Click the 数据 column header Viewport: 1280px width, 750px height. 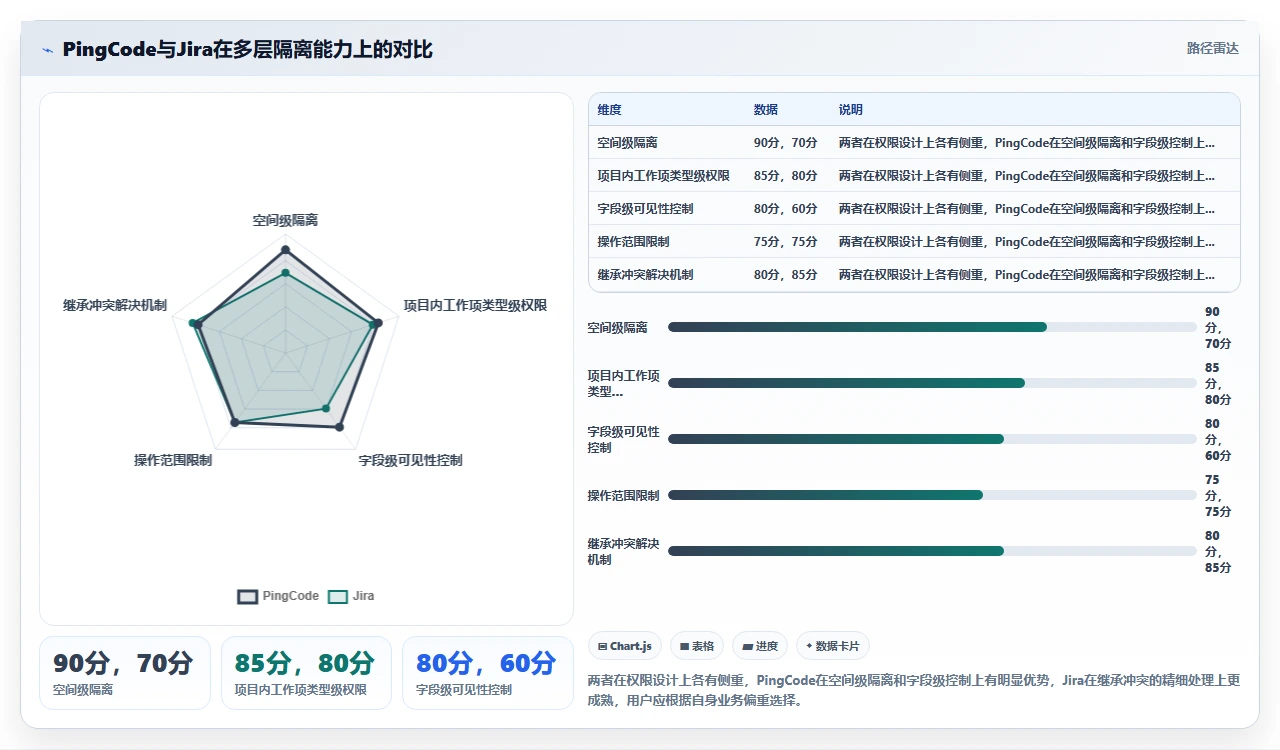click(x=765, y=110)
